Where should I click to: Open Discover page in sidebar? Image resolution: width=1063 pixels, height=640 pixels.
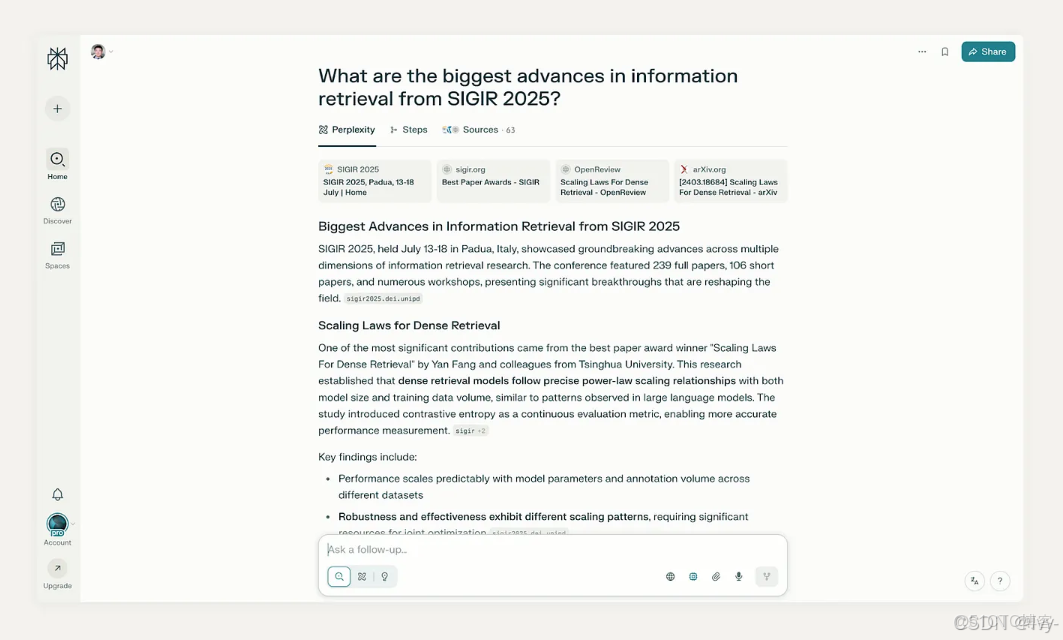coord(58,210)
